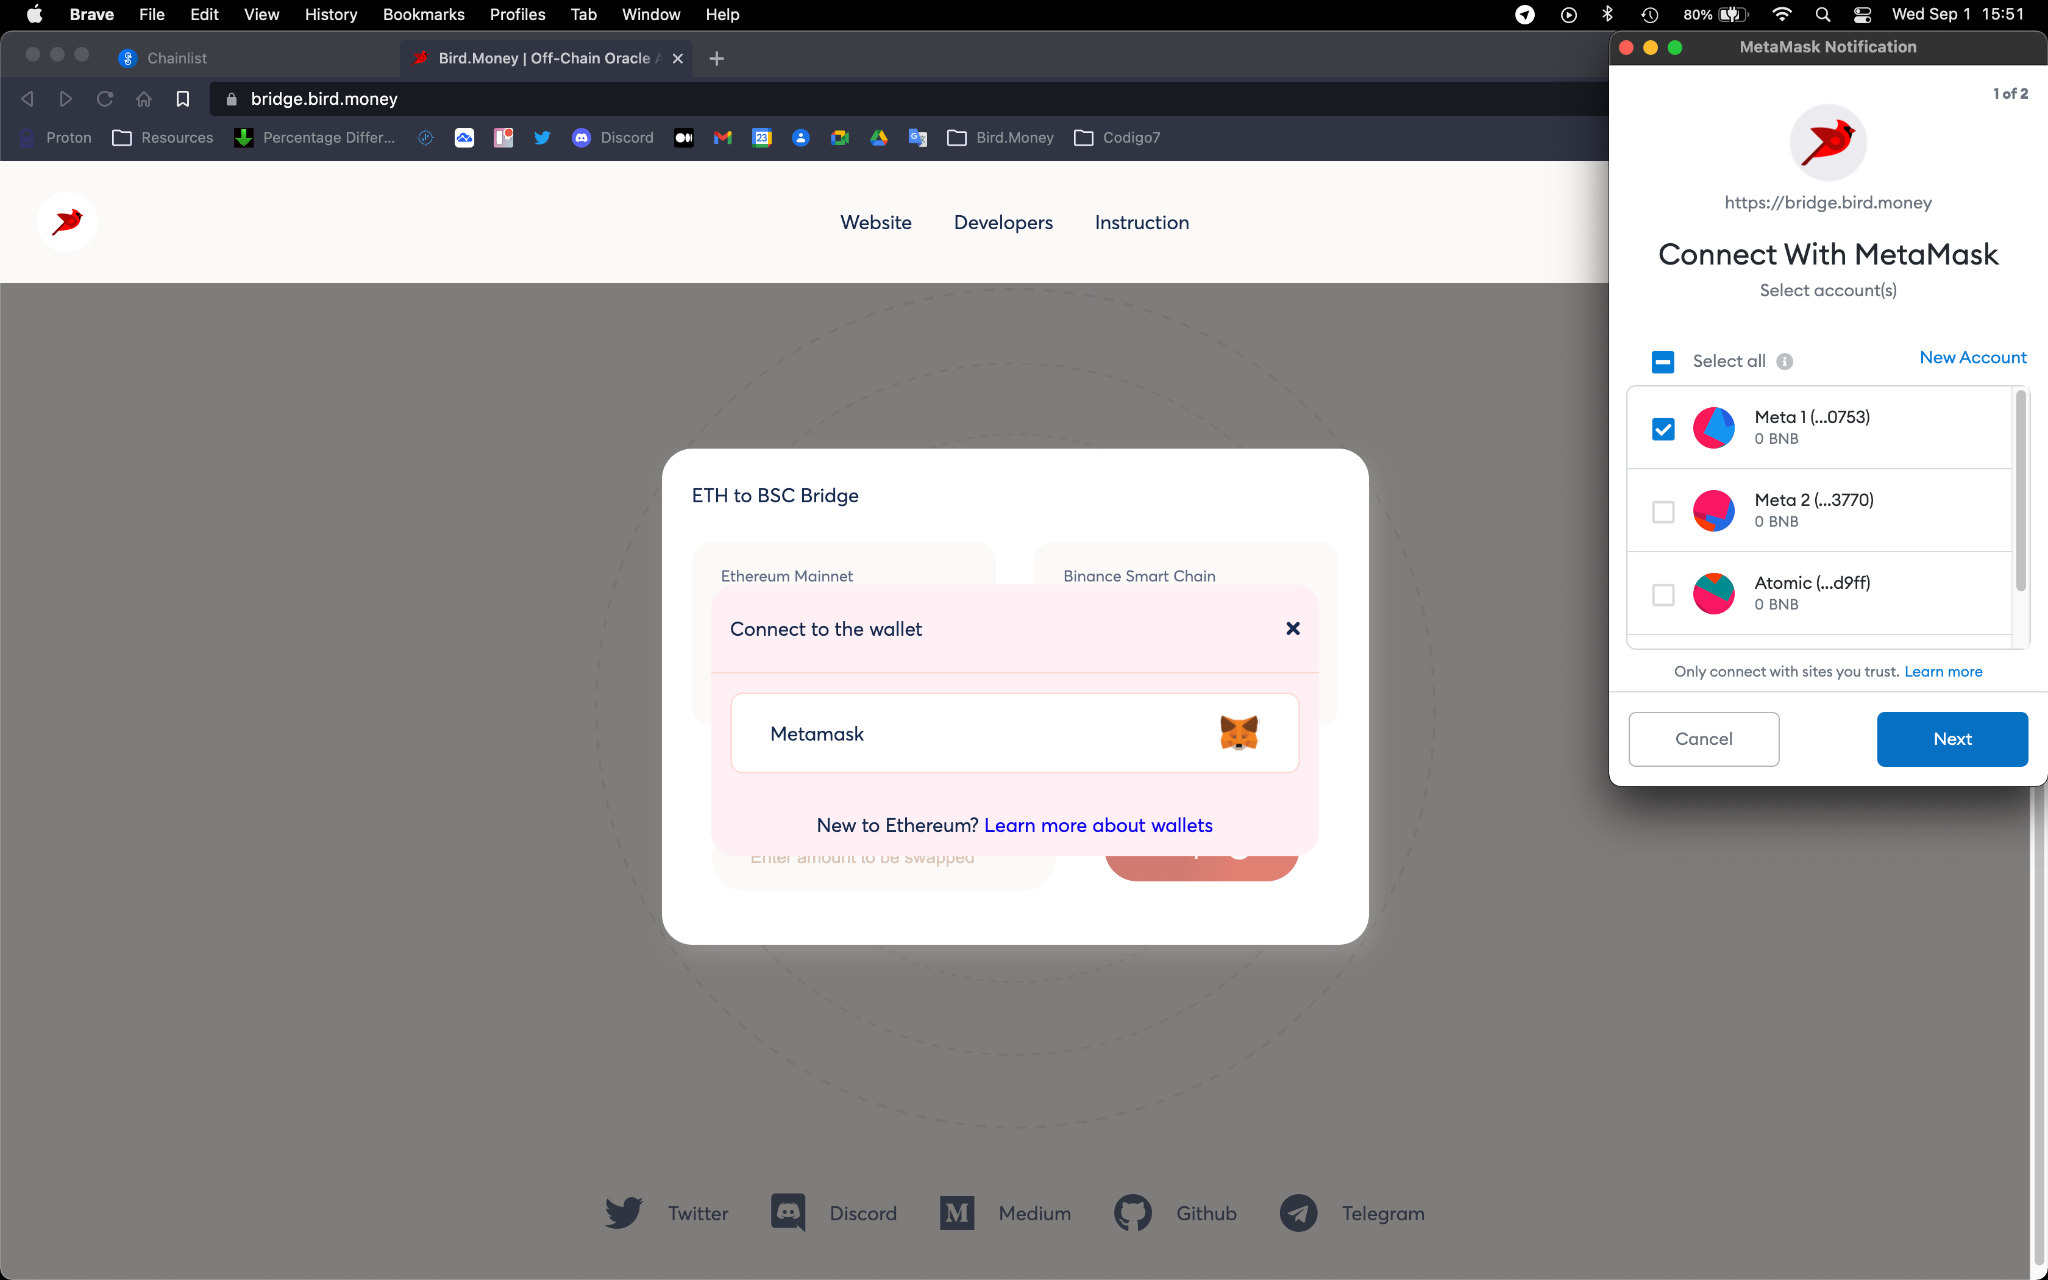Image resolution: width=2048 pixels, height=1280 pixels.
Task: Click the browser reload icon
Action: [105, 99]
